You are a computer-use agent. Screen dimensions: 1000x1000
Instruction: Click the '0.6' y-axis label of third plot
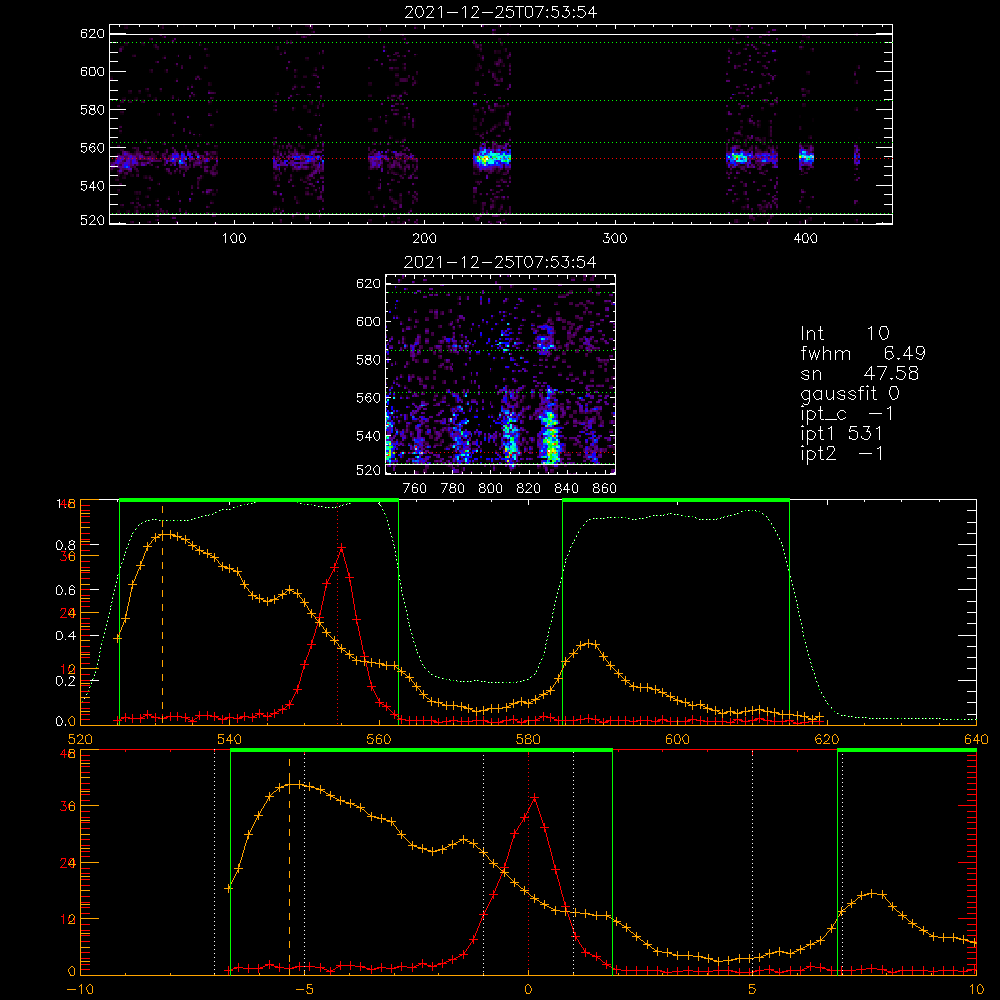(x=65, y=590)
